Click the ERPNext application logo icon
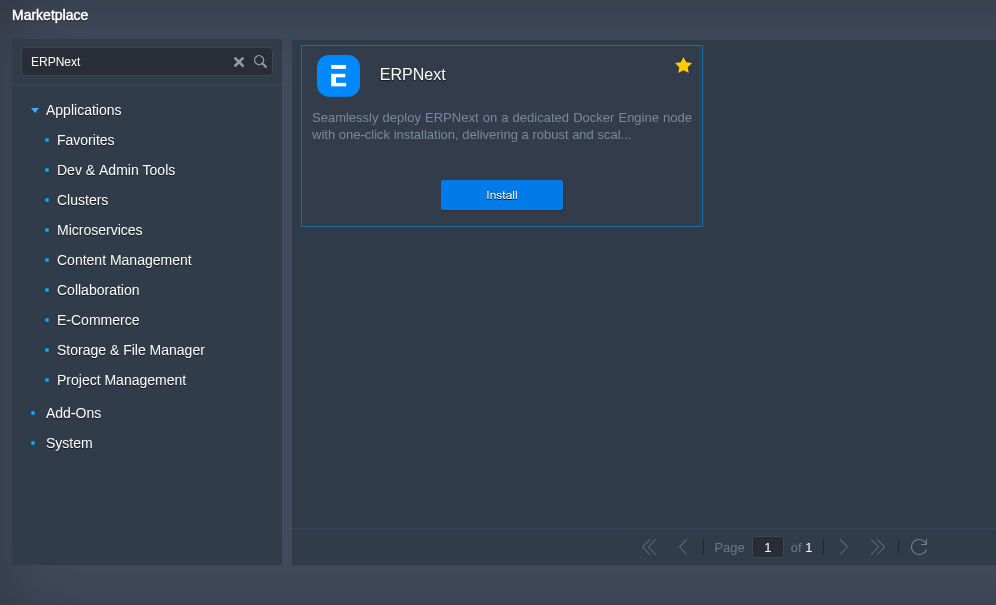Image resolution: width=996 pixels, height=605 pixels. (338, 76)
